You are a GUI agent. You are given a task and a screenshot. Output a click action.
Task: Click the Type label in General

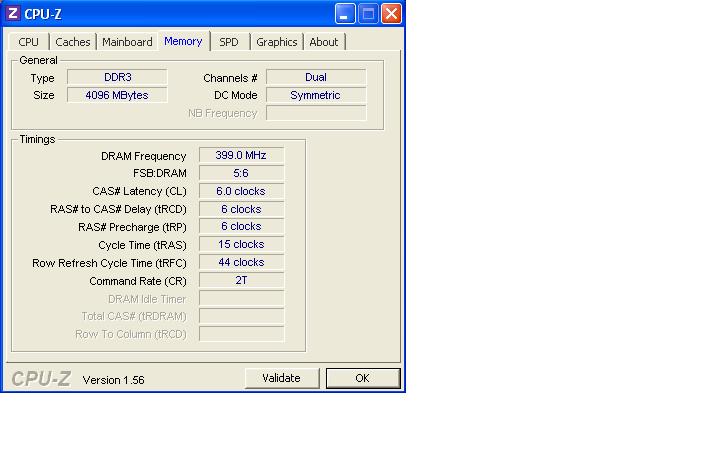(42, 79)
